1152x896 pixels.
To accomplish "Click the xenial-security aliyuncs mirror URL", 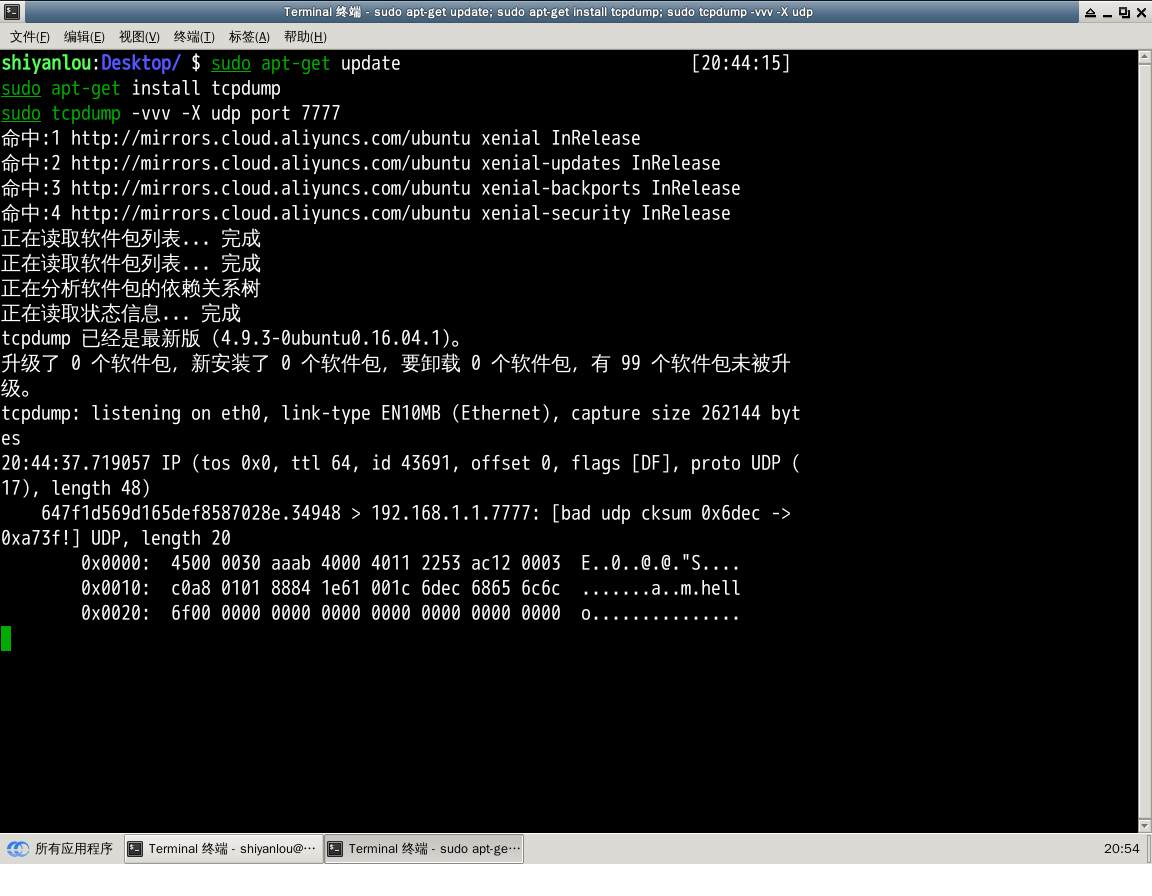I will [x=270, y=213].
